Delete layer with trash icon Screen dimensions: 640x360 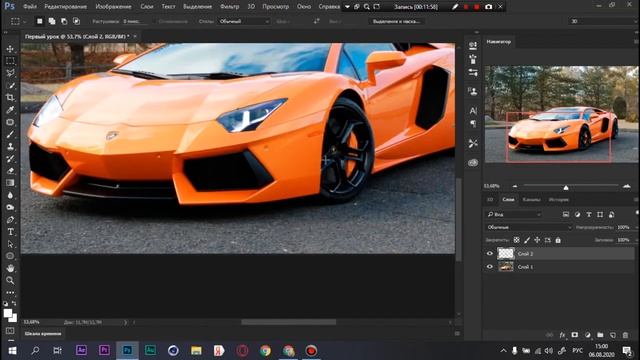point(625,335)
